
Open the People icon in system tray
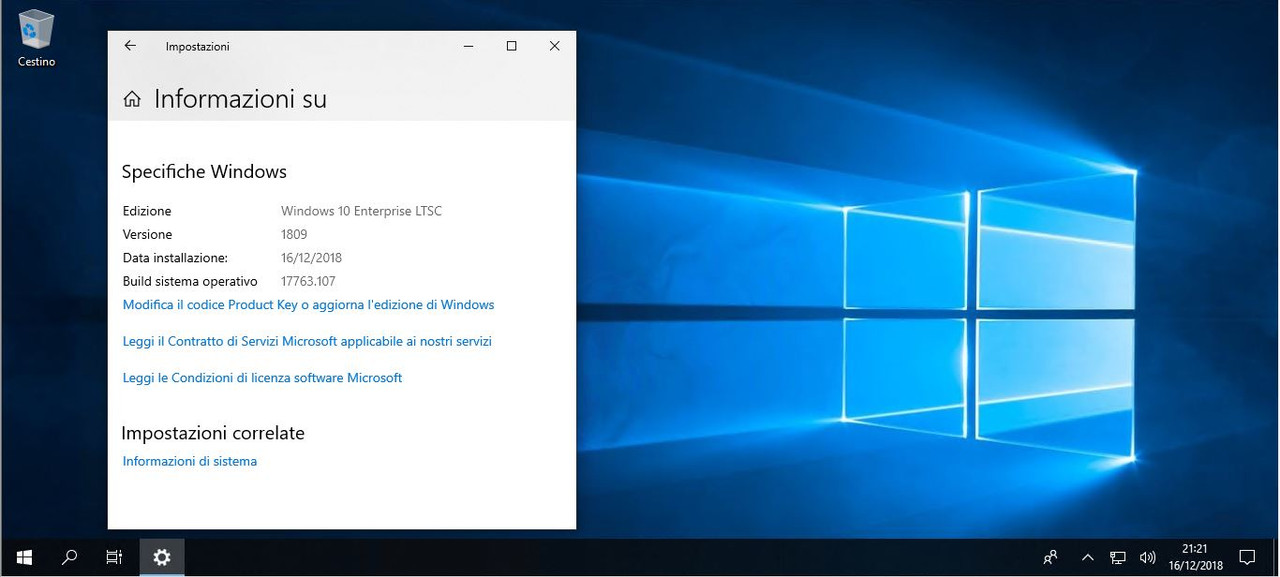pyautogui.click(x=1050, y=557)
